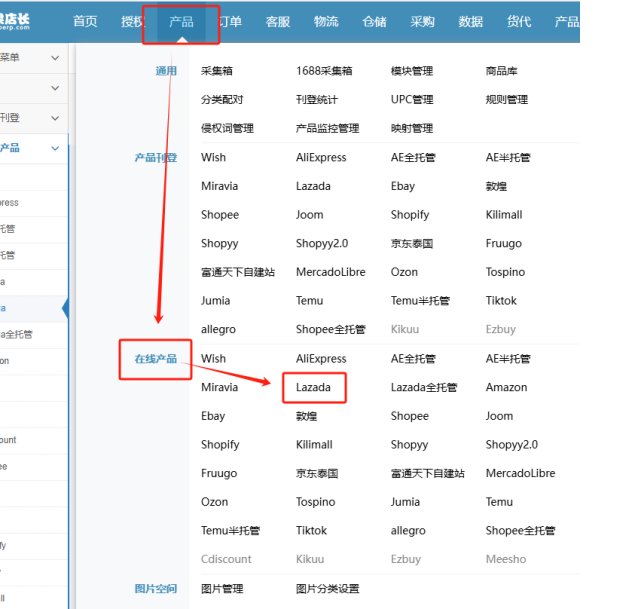Select Ozon under 产品刊登
This screenshot has height=609, width=617.
pyautogui.click(x=404, y=272)
